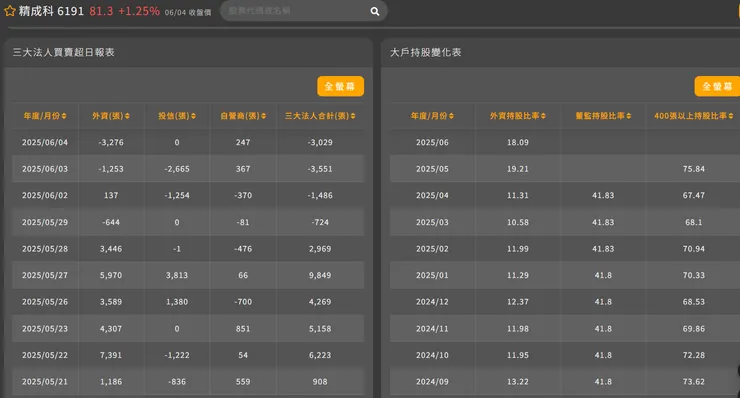Click 投信 value 3,813

point(177,275)
